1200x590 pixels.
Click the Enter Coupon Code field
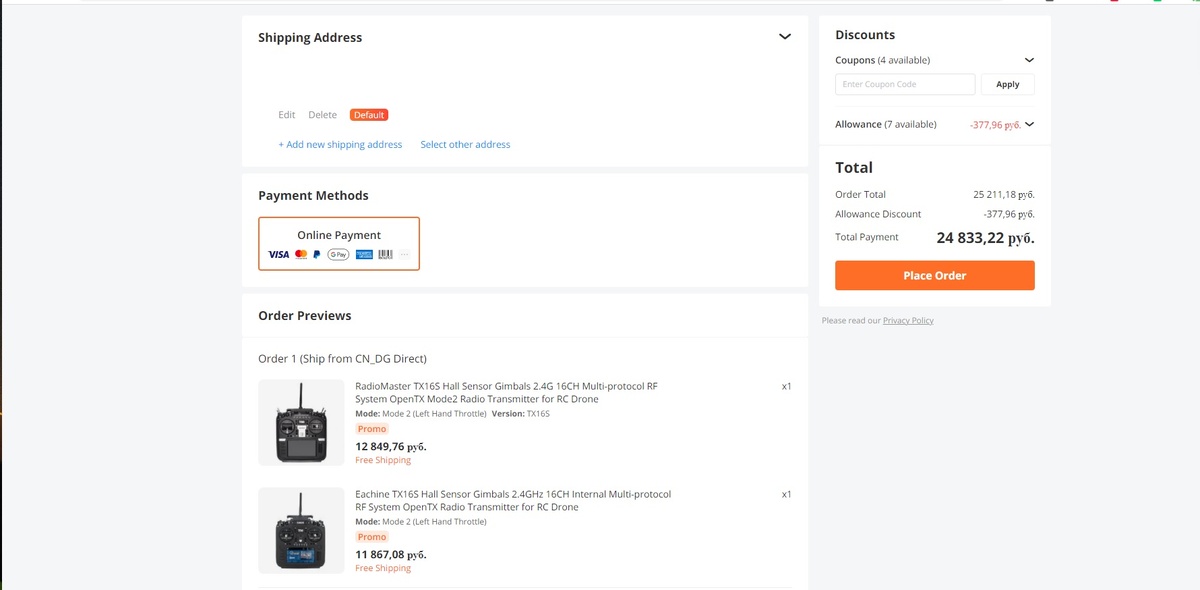pos(905,85)
